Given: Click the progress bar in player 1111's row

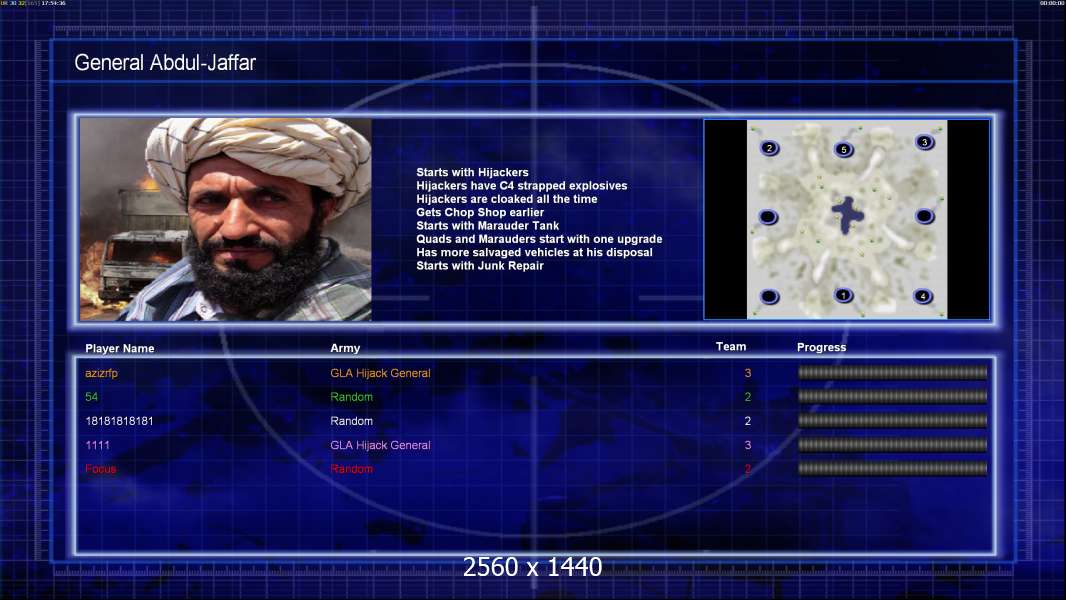Looking at the screenshot, I should [893, 444].
